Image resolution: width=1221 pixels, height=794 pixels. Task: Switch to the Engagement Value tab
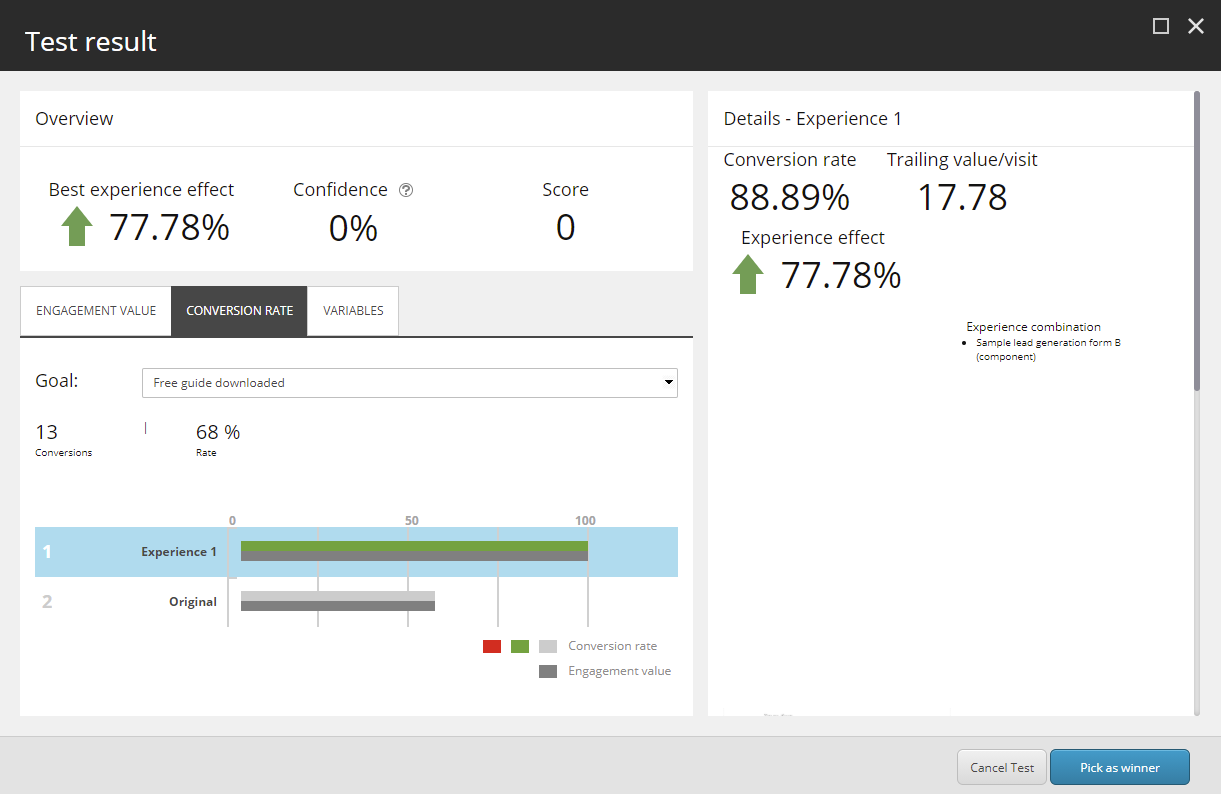96,311
